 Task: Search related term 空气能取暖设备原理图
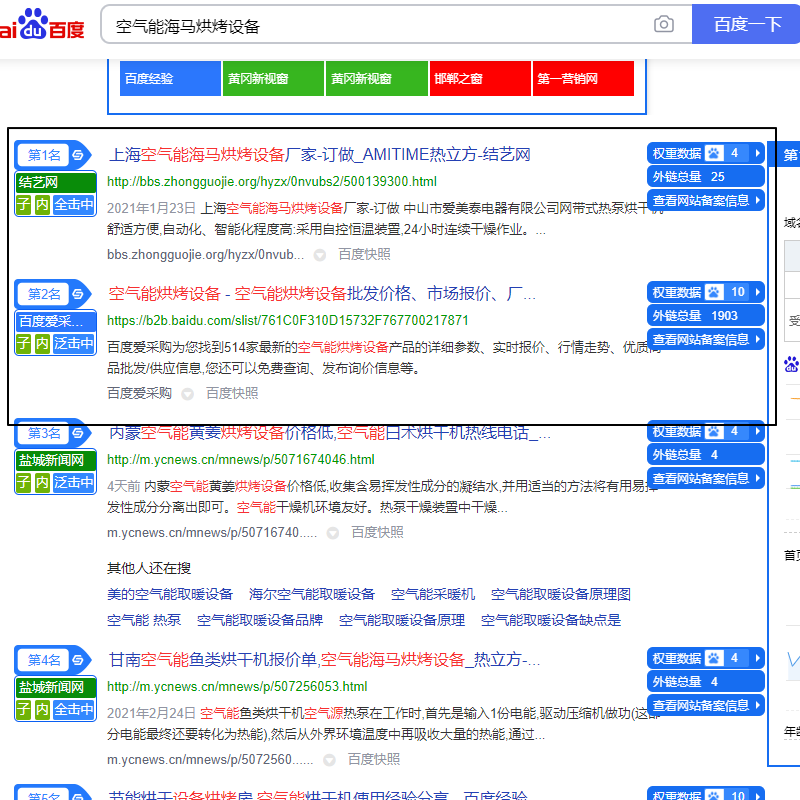pyautogui.click(x=561, y=594)
